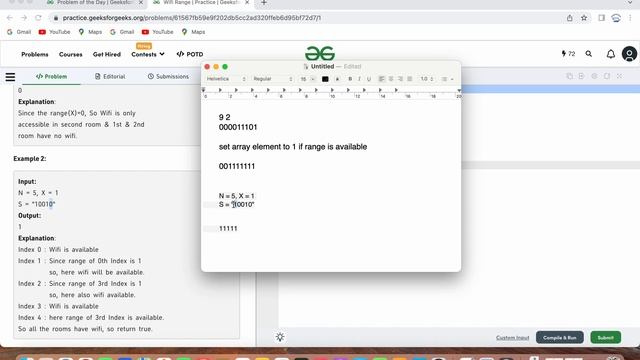Click the browser address bar URL
640x360 pixels.
(x=192, y=18)
